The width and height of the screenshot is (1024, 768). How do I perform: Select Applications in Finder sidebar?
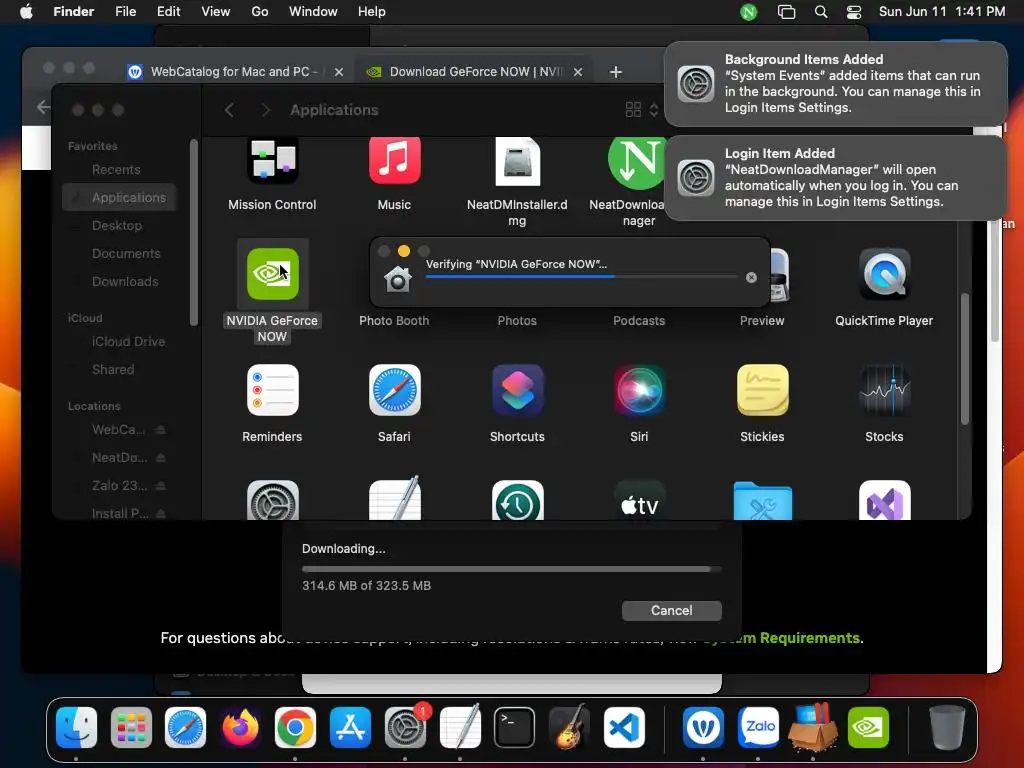(x=119, y=197)
